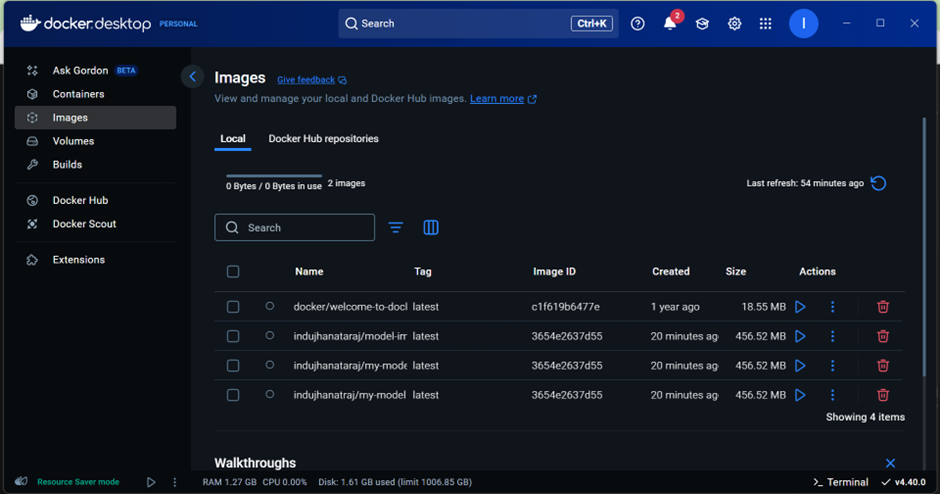Image resolution: width=940 pixels, height=494 pixels.
Task: Open Settings gear icon
Action: pyautogui.click(x=734, y=23)
